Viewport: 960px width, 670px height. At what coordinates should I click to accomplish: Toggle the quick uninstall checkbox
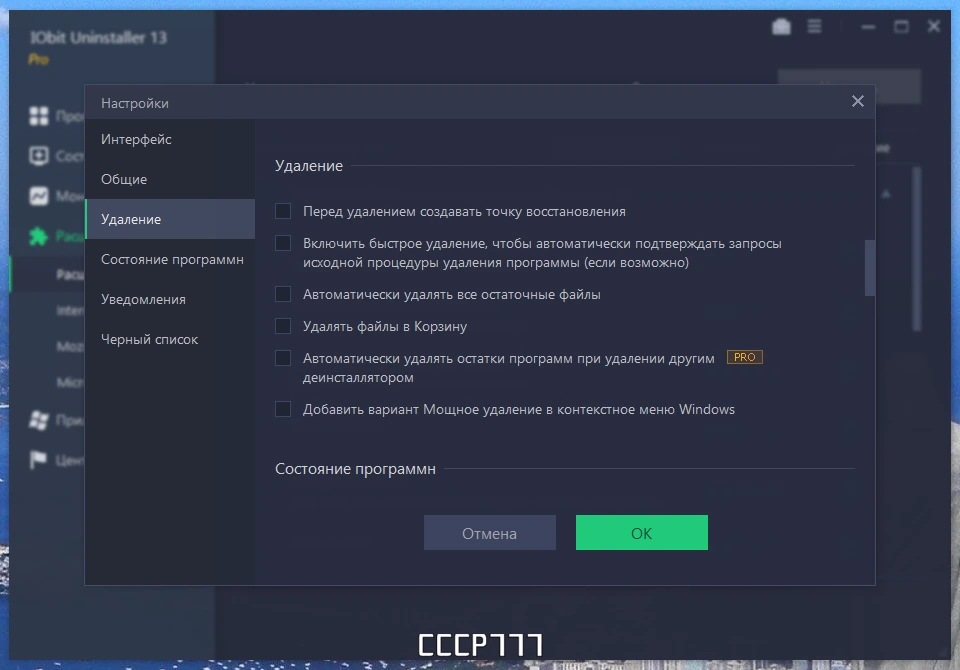[283, 243]
